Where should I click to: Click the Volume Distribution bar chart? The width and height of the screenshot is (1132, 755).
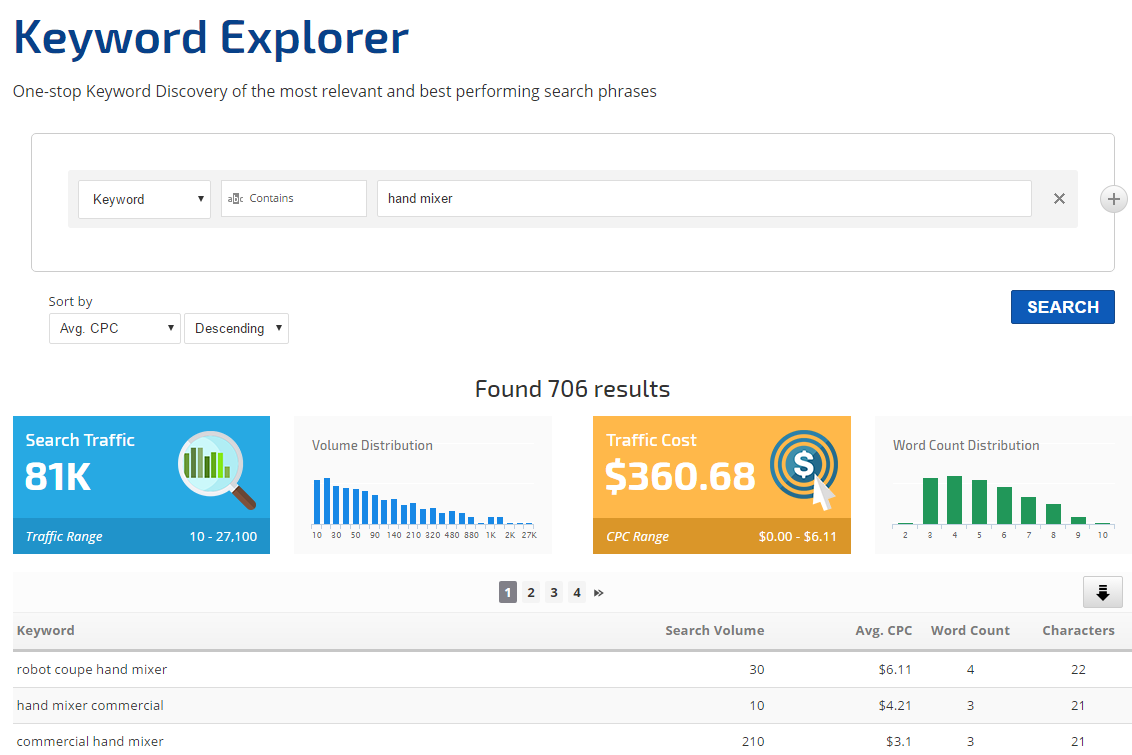[424, 499]
